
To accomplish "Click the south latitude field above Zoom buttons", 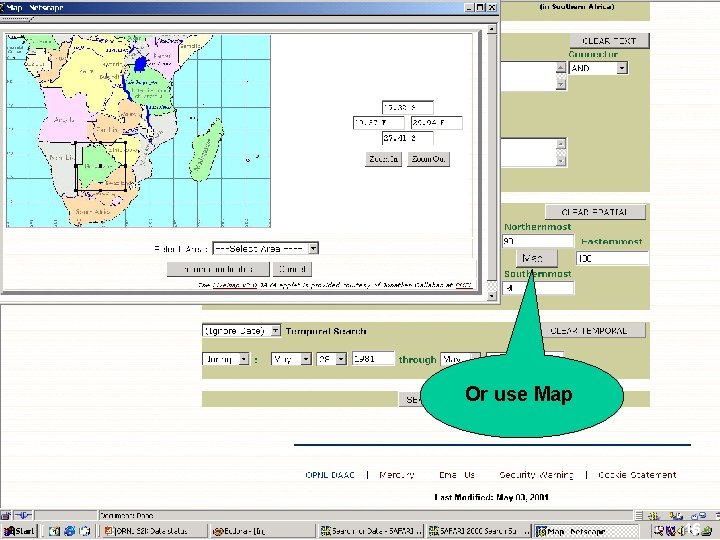I will 407,138.
